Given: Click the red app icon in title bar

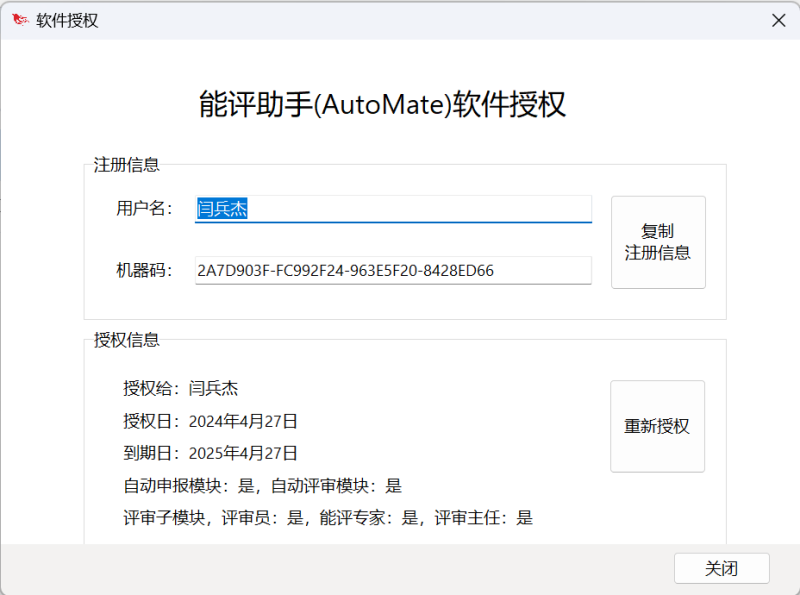Looking at the screenshot, I should 19,20.
